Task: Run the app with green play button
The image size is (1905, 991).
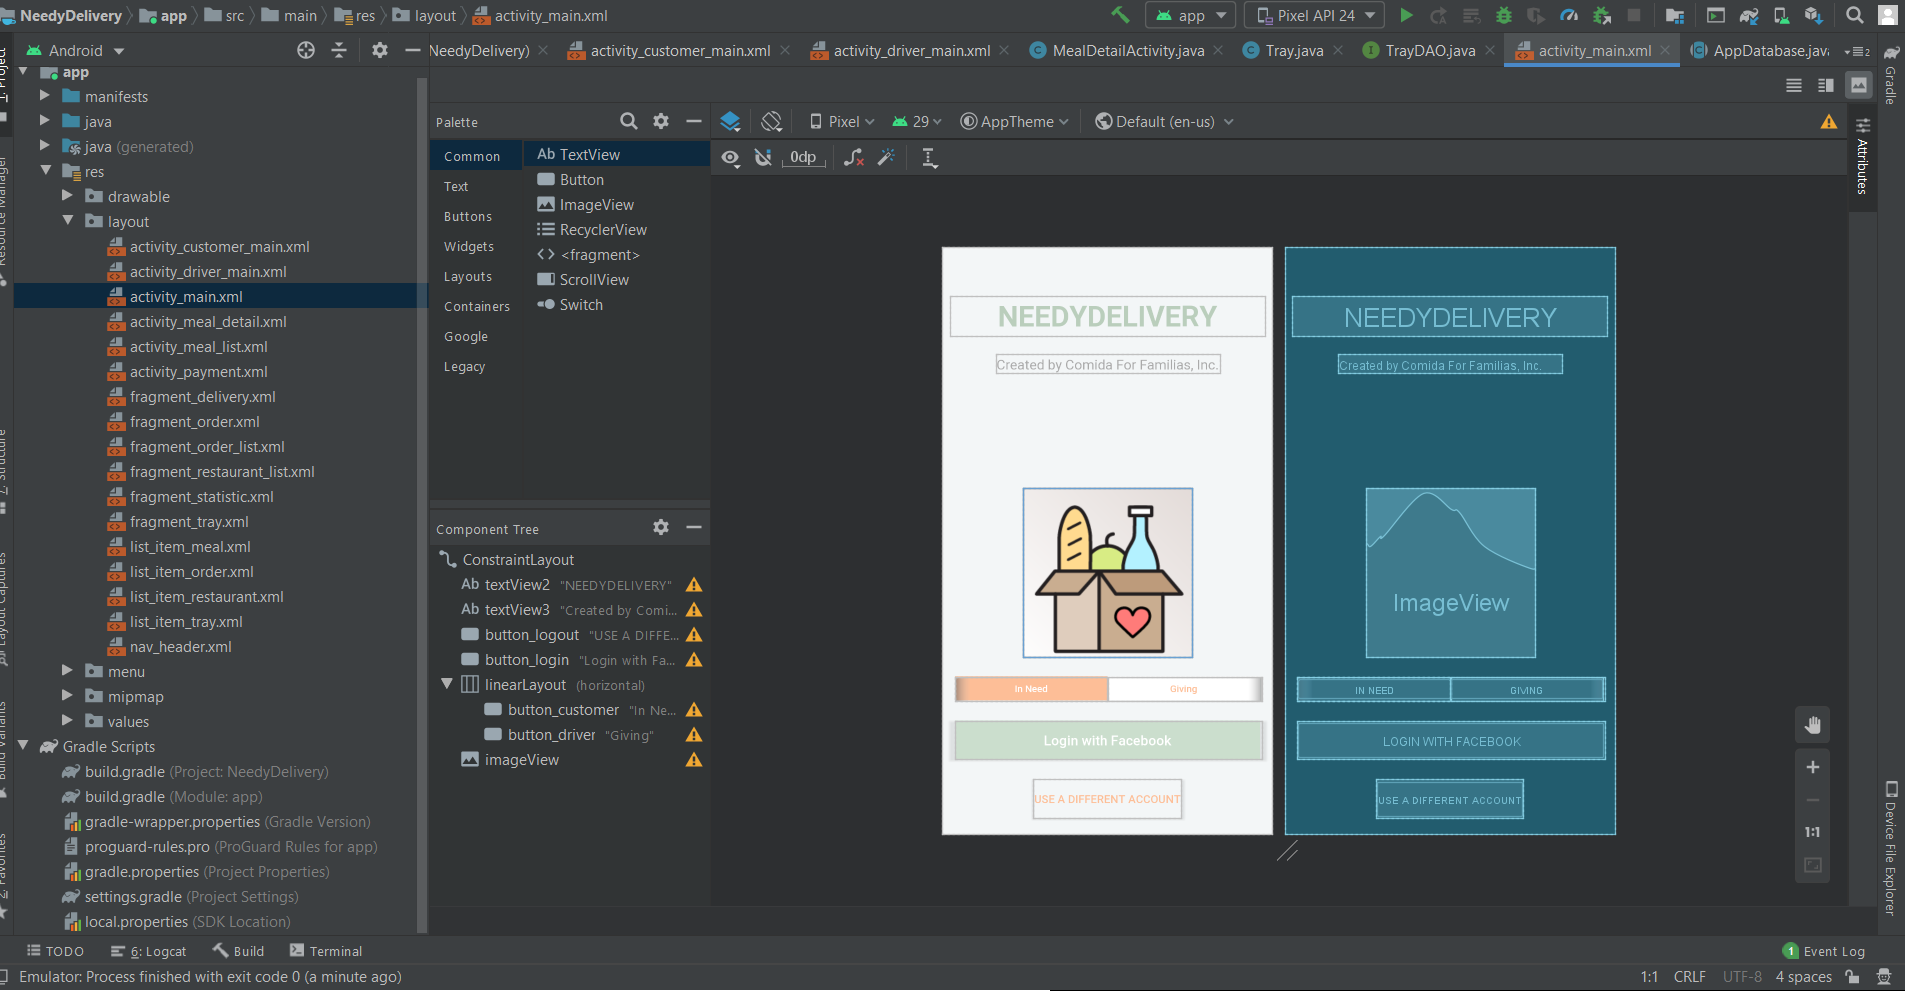Action: coord(1406,15)
